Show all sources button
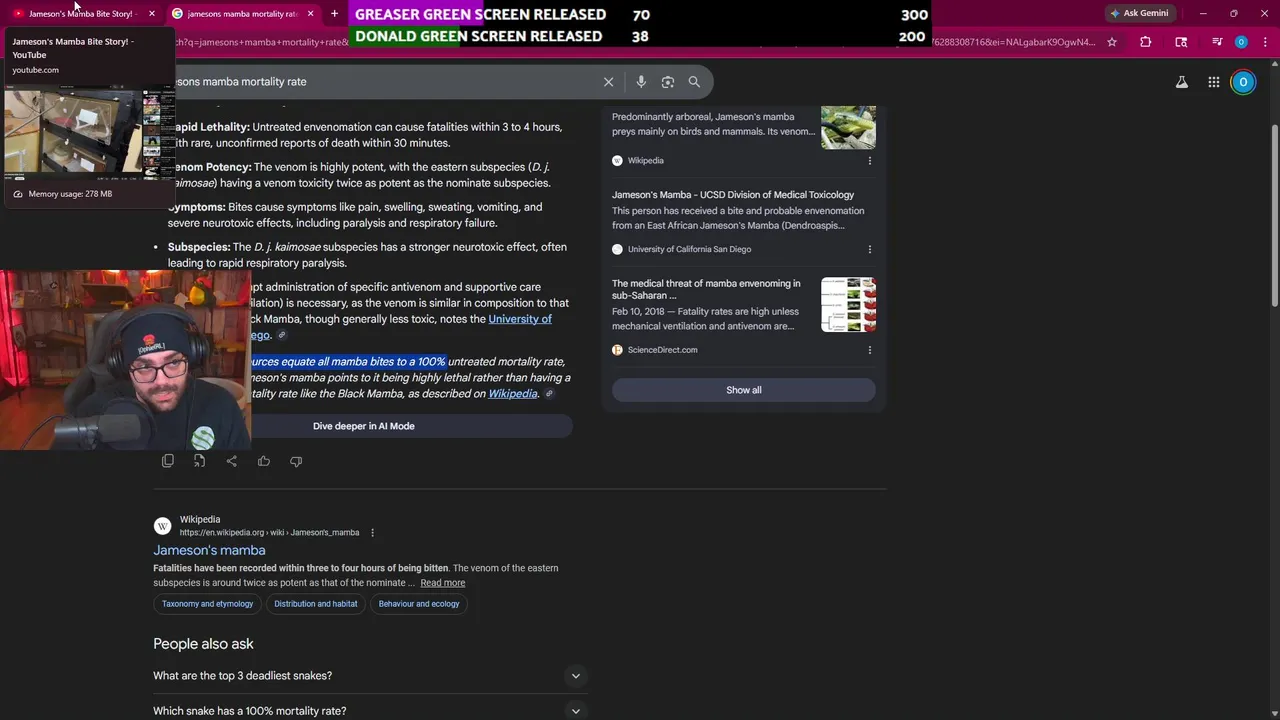Viewport: 1280px width, 720px height. [744, 390]
